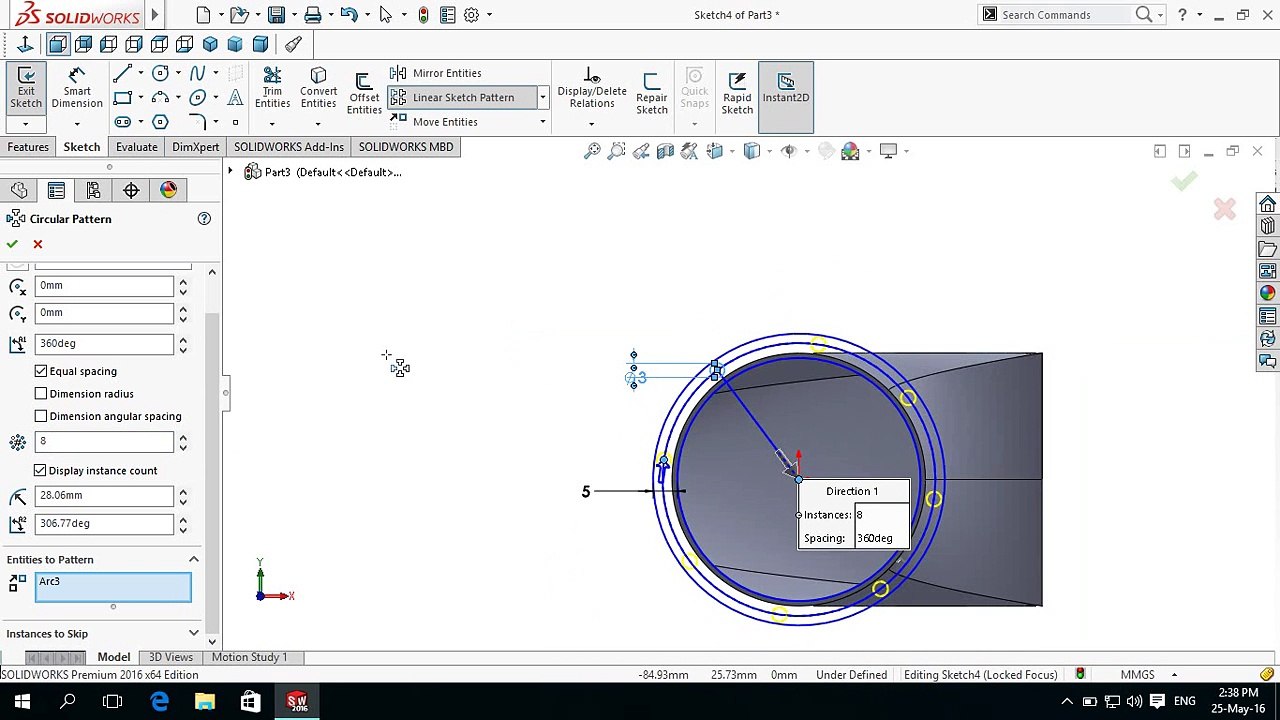This screenshot has height=720, width=1280.
Task: Select the Text sketch tool
Action: click(x=235, y=98)
